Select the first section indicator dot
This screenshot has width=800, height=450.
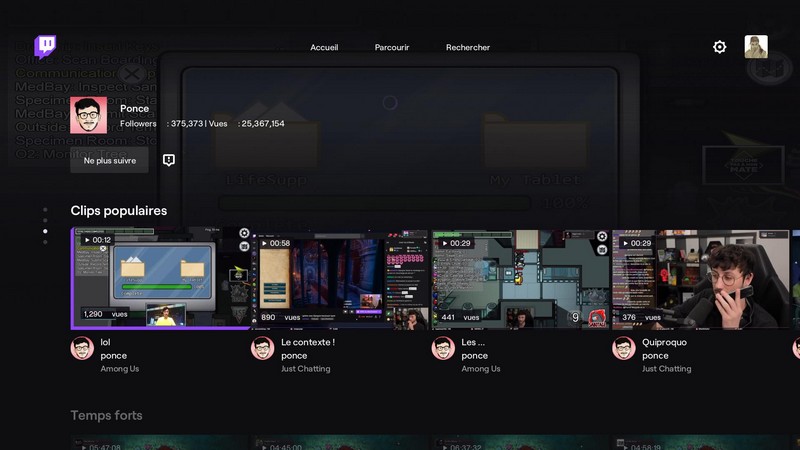pyautogui.click(x=44, y=210)
